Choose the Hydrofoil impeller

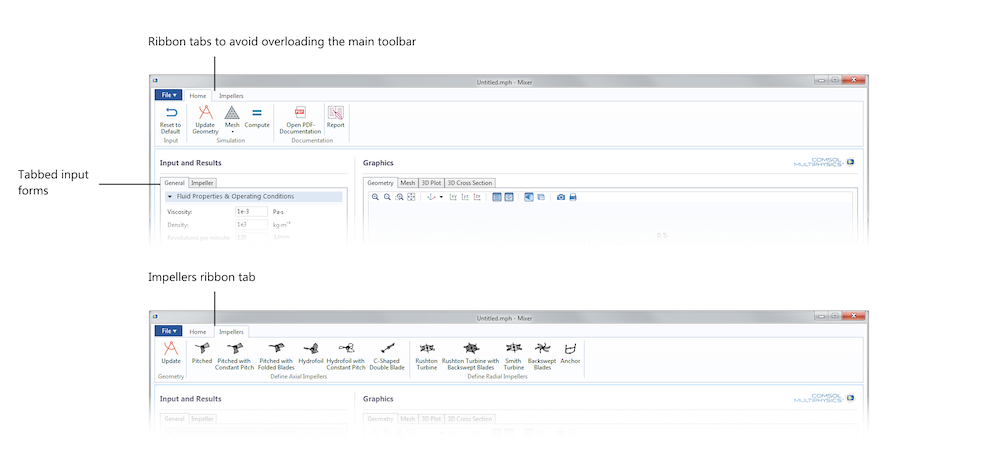coord(311,353)
